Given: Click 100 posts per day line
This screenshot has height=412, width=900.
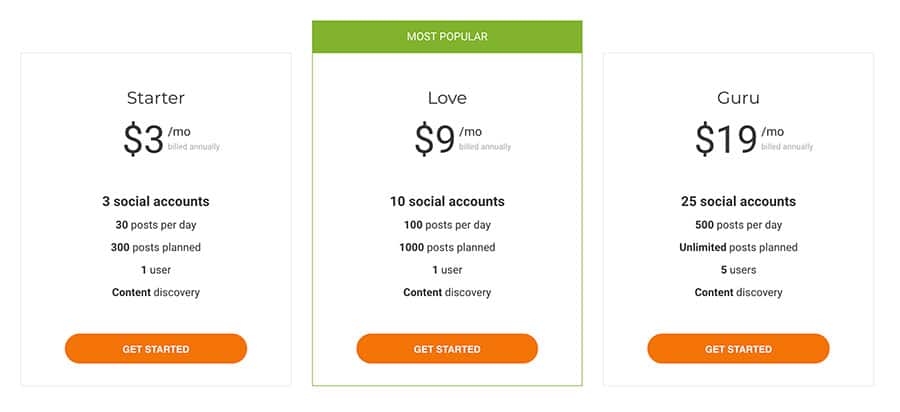Looking at the screenshot, I should coord(447,225).
